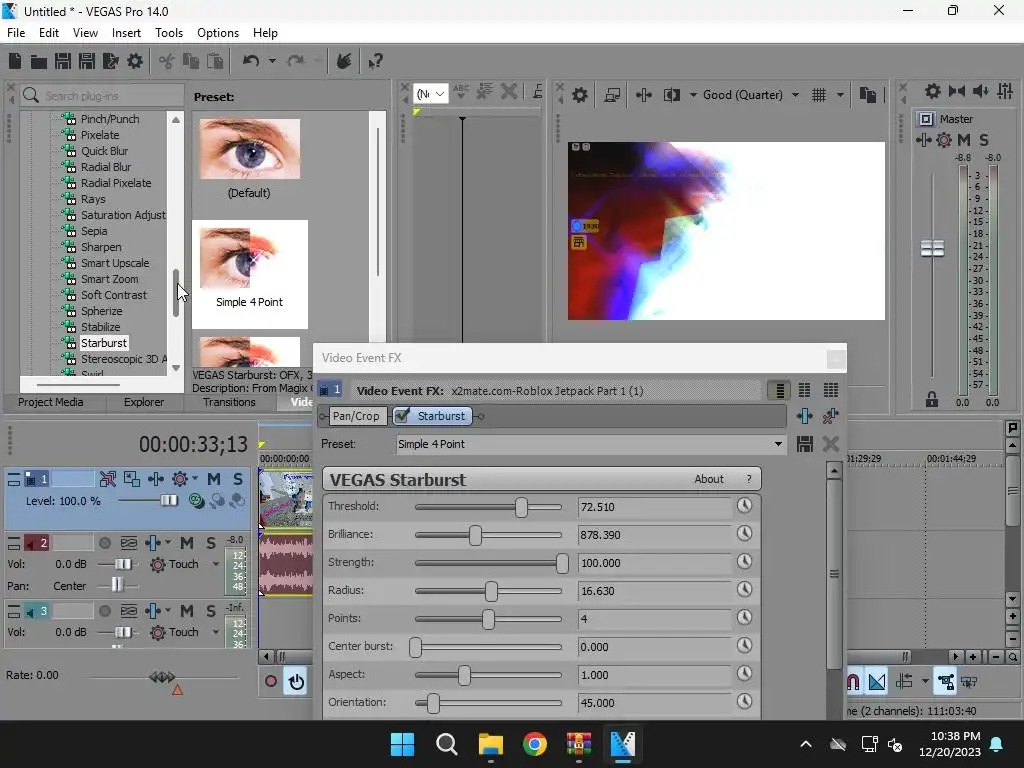This screenshot has width=1024, height=768.
Task: Open Master Bus audio properties gear
Action: click(933, 91)
